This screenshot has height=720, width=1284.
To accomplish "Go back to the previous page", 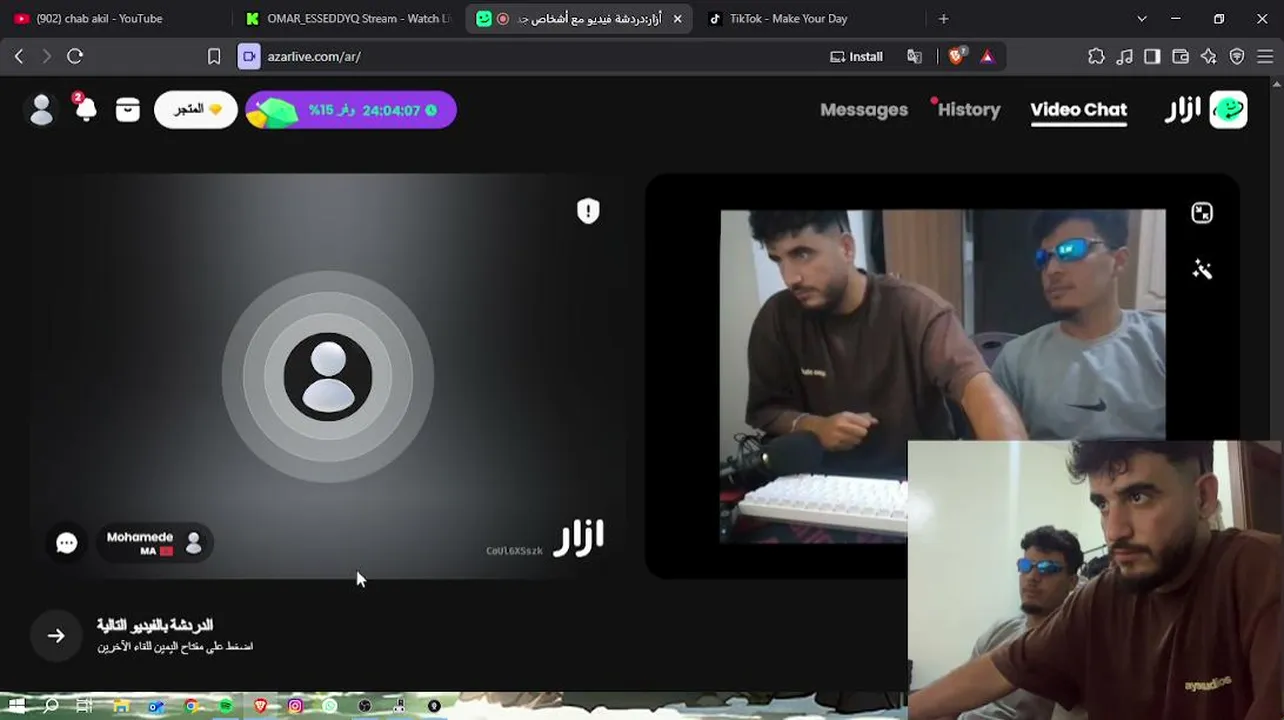I will [19, 57].
